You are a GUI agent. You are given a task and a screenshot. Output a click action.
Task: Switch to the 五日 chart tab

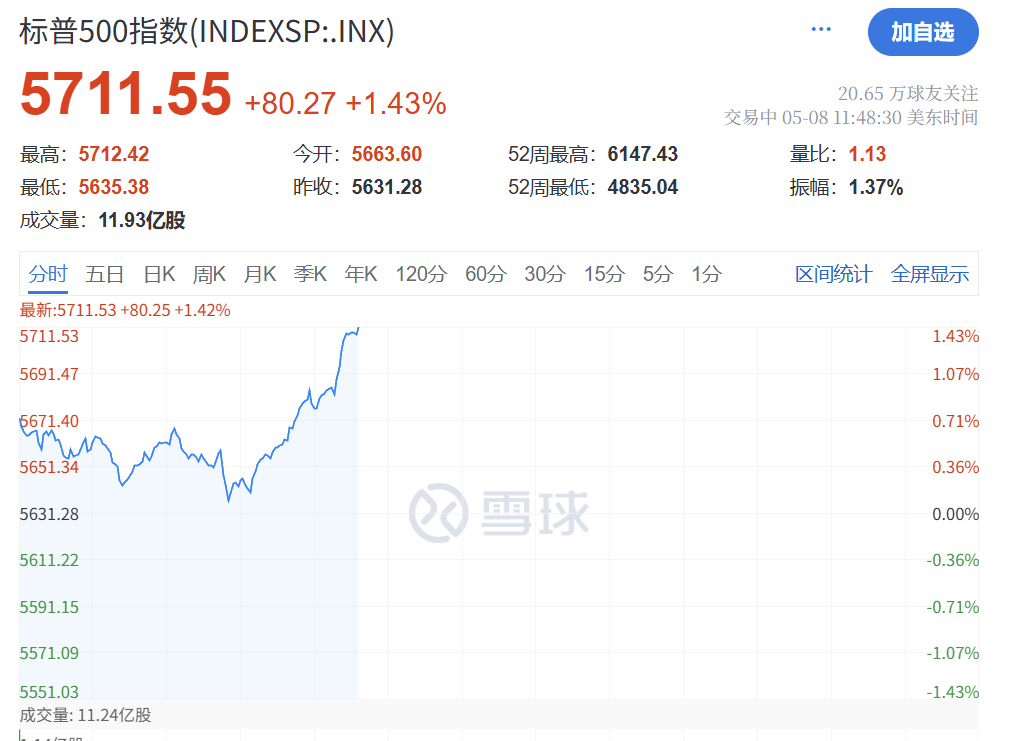click(x=104, y=274)
